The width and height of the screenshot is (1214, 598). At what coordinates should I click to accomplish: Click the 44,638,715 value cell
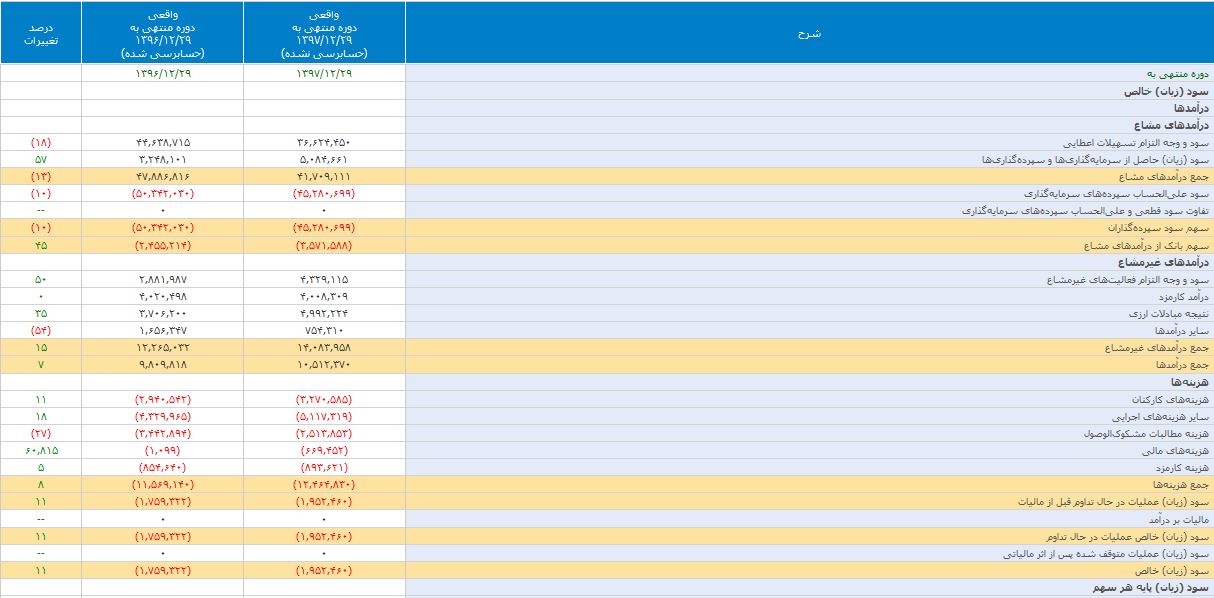(x=162, y=142)
